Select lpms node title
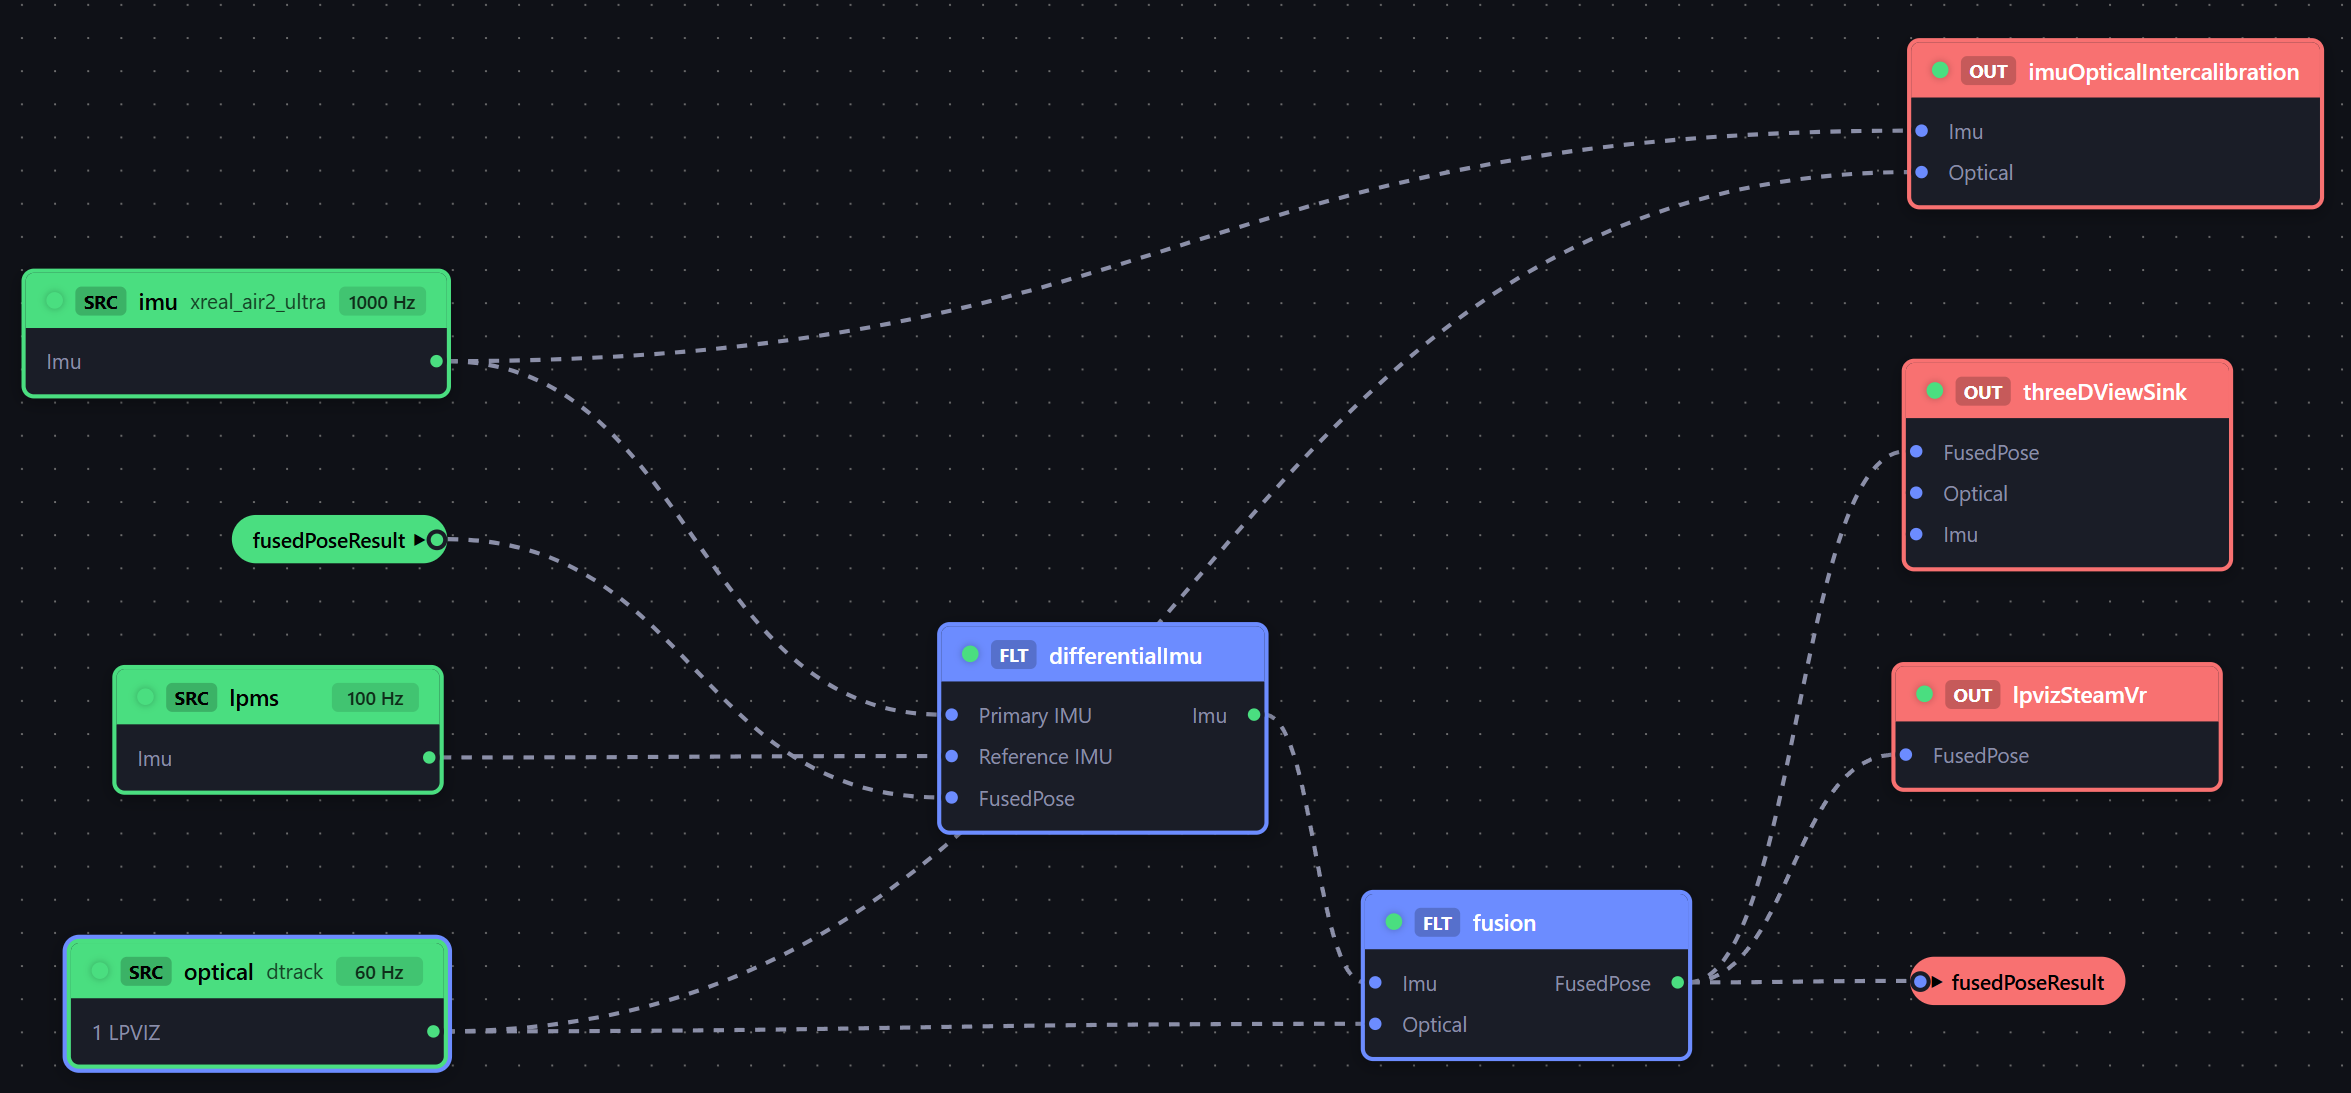 tap(254, 698)
